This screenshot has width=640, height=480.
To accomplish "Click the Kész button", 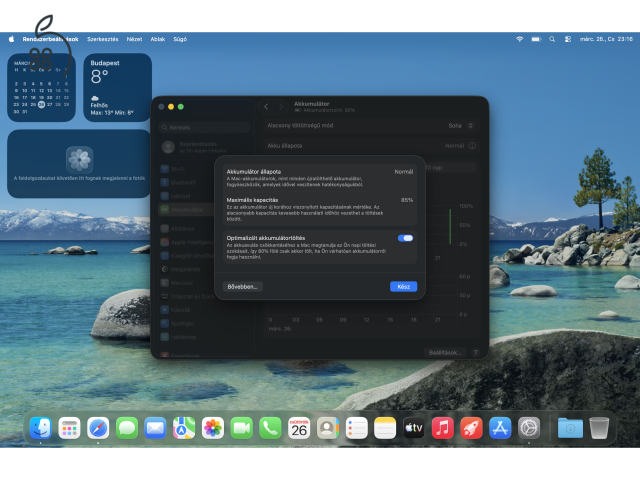I will point(403,287).
